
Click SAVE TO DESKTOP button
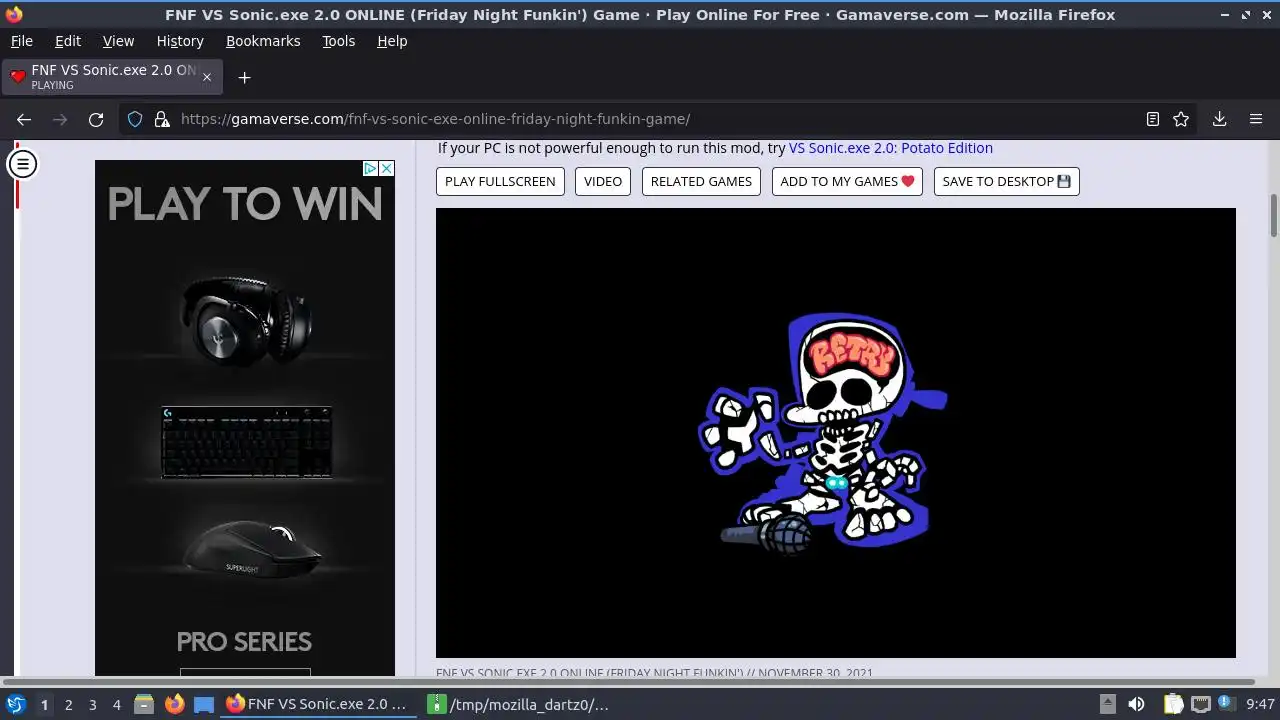click(x=1006, y=181)
